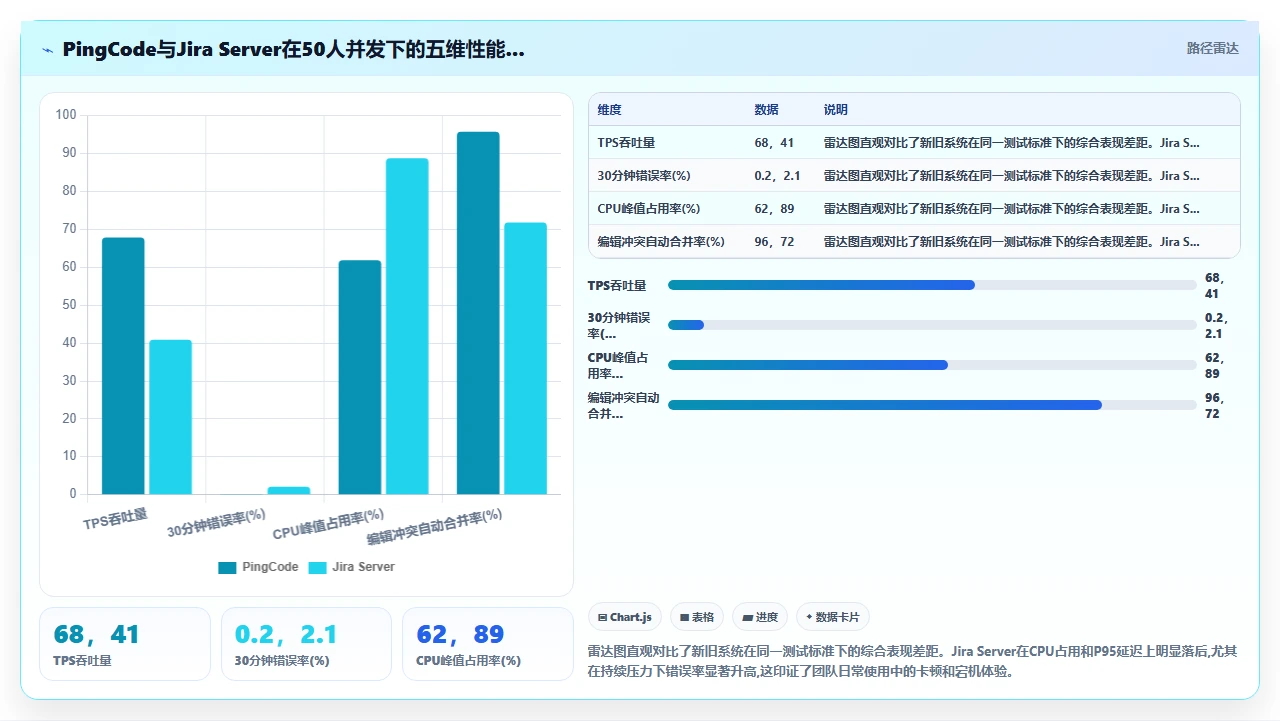Image resolution: width=1280 pixels, height=721 pixels.
Task: Open the 68，41 TPS吞吐量 data card
Action: [125, 644]
